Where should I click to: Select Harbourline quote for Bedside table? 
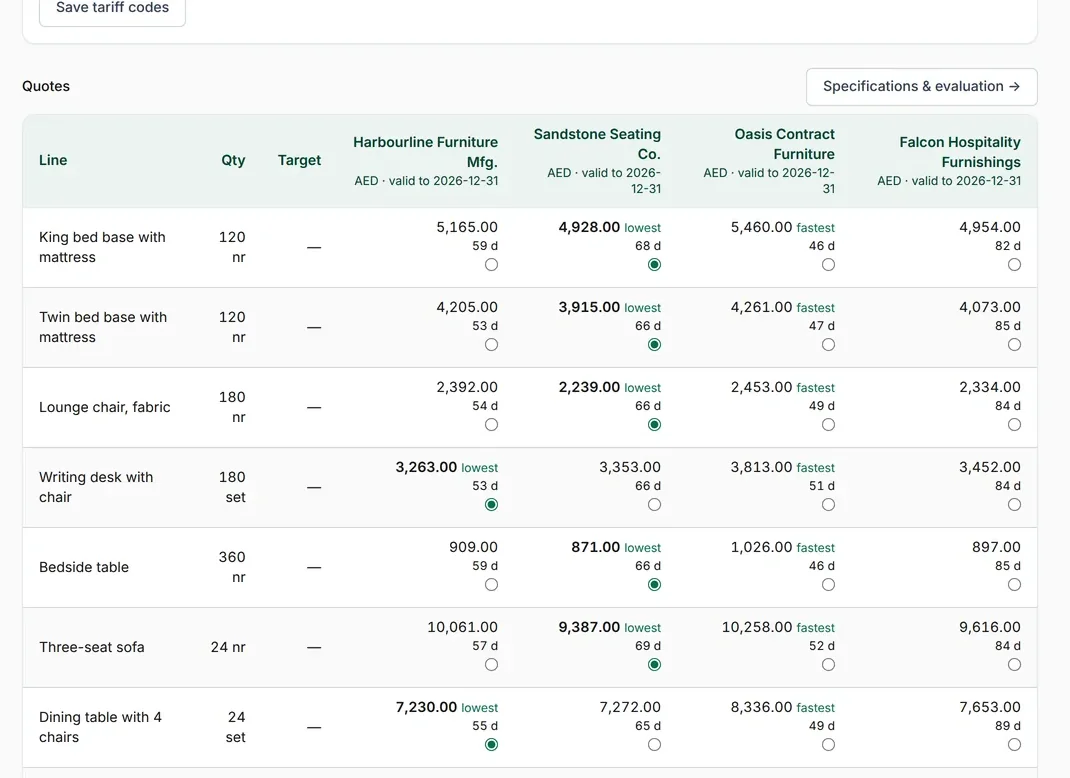491,584
